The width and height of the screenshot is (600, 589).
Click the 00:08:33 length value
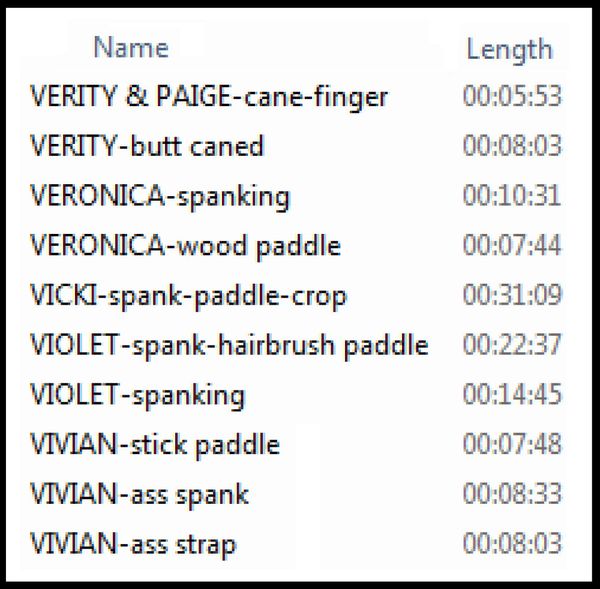pyautogui.click(x=512, y=494)
